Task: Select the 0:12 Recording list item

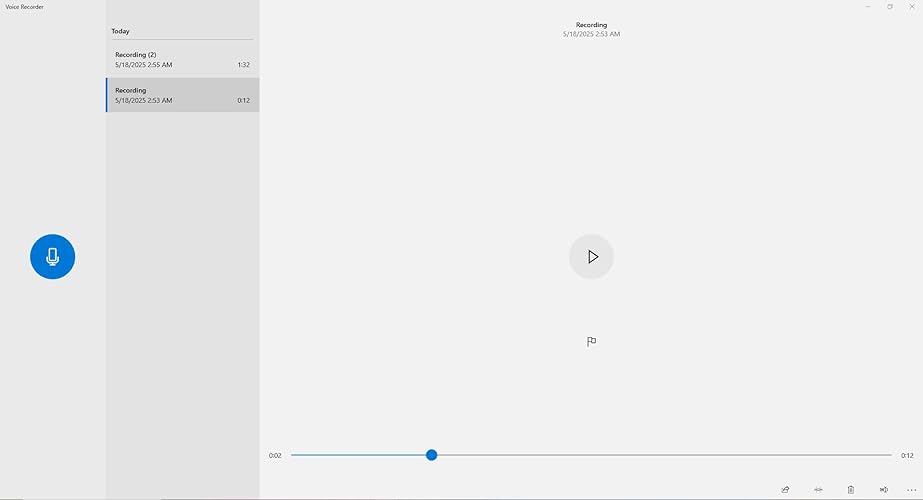Action: tap(182, 95)
